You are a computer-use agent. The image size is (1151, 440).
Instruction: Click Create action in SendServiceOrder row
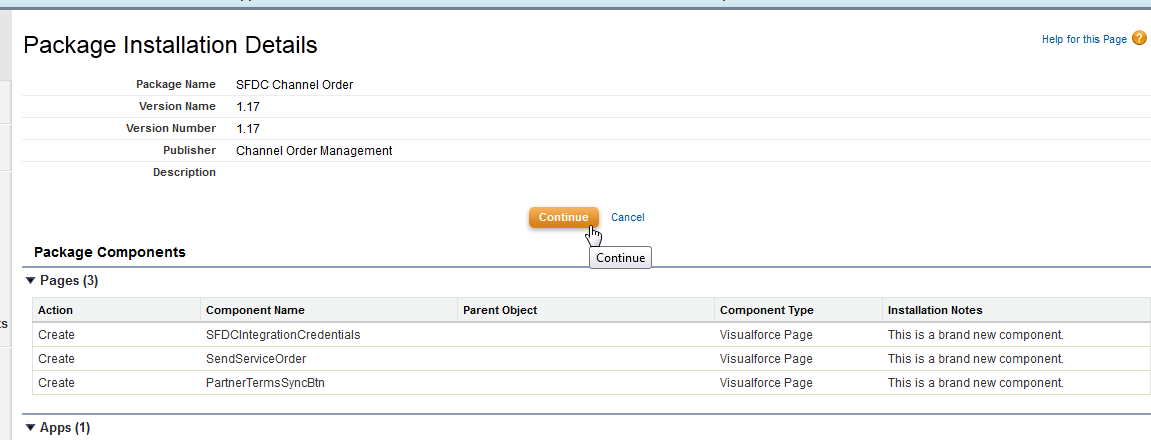[x=56, y=359]
